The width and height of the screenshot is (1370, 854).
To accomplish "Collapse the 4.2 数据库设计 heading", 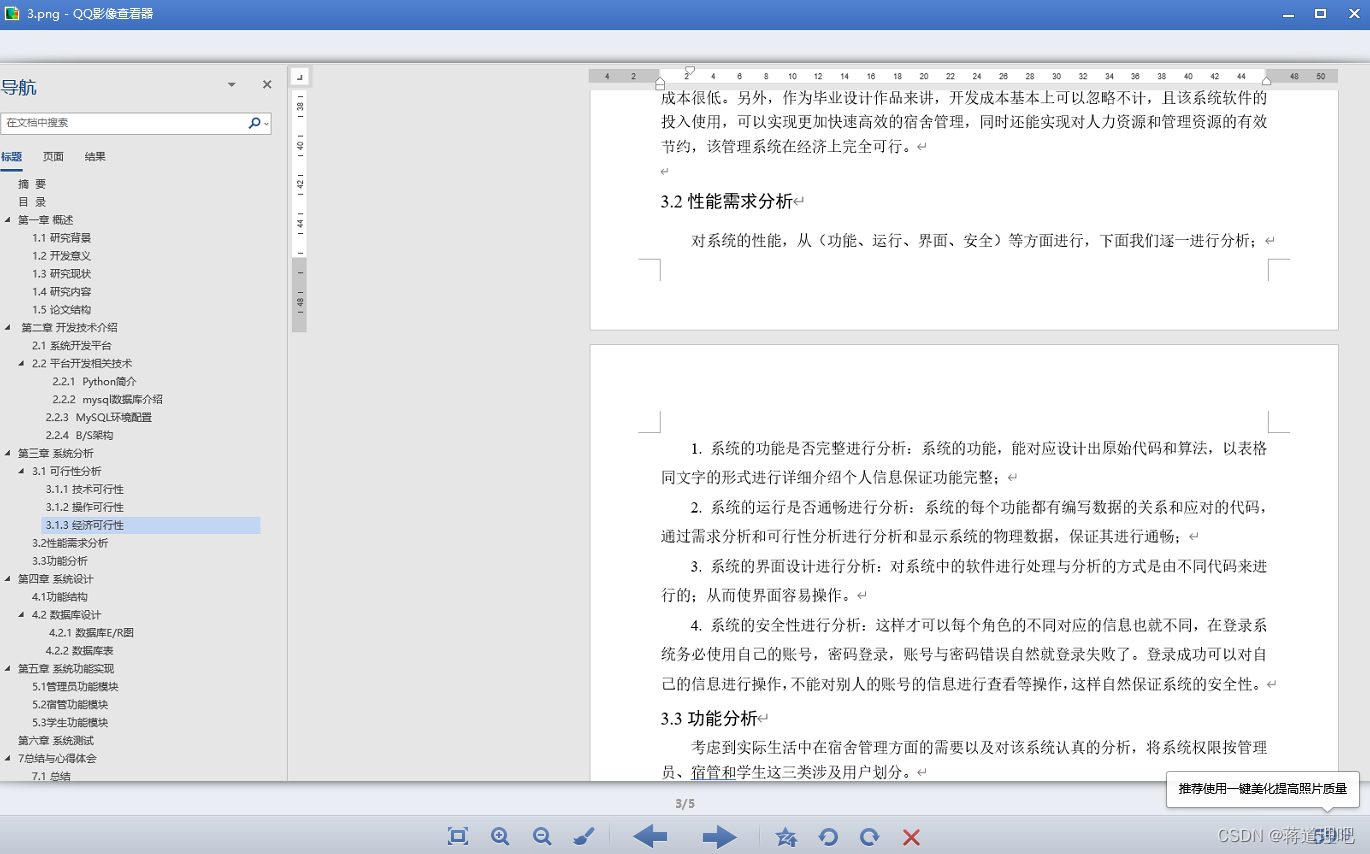I will [22, 616].
